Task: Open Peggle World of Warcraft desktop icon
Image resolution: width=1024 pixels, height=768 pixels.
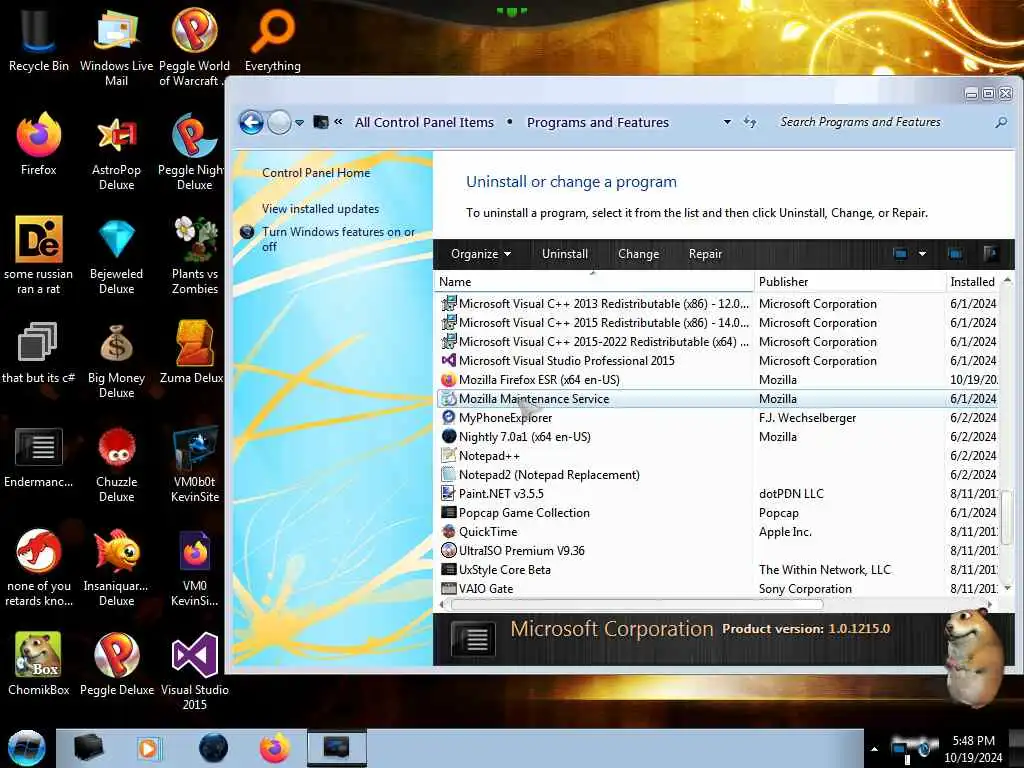Action: [x=195, y=46]
